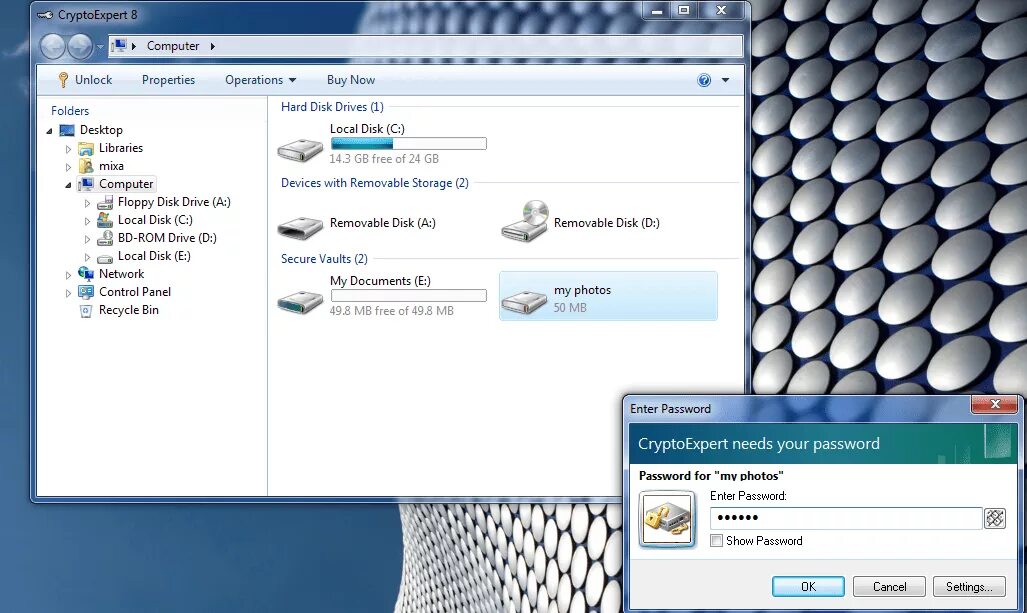Screen dimensions: 1027x613
Task: Select the Removable Disk (A:) drive icon
Action: [300, 227]
